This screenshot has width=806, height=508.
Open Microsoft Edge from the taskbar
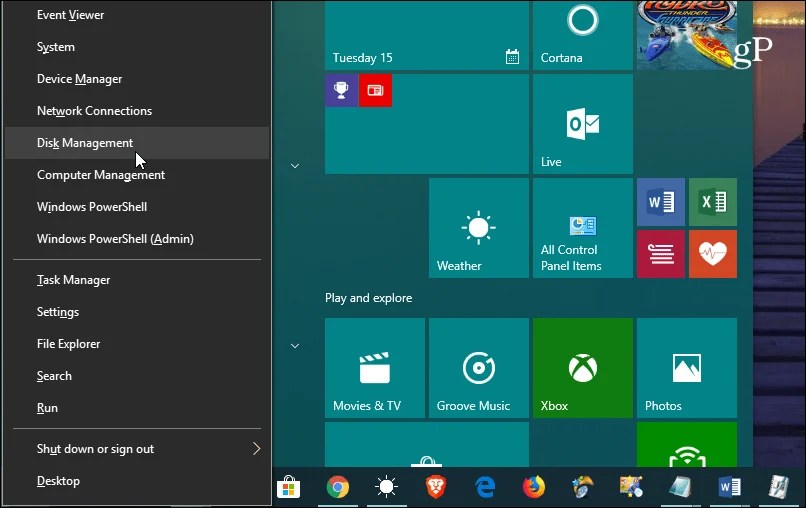pyautogui.click(x=485, y=487)
